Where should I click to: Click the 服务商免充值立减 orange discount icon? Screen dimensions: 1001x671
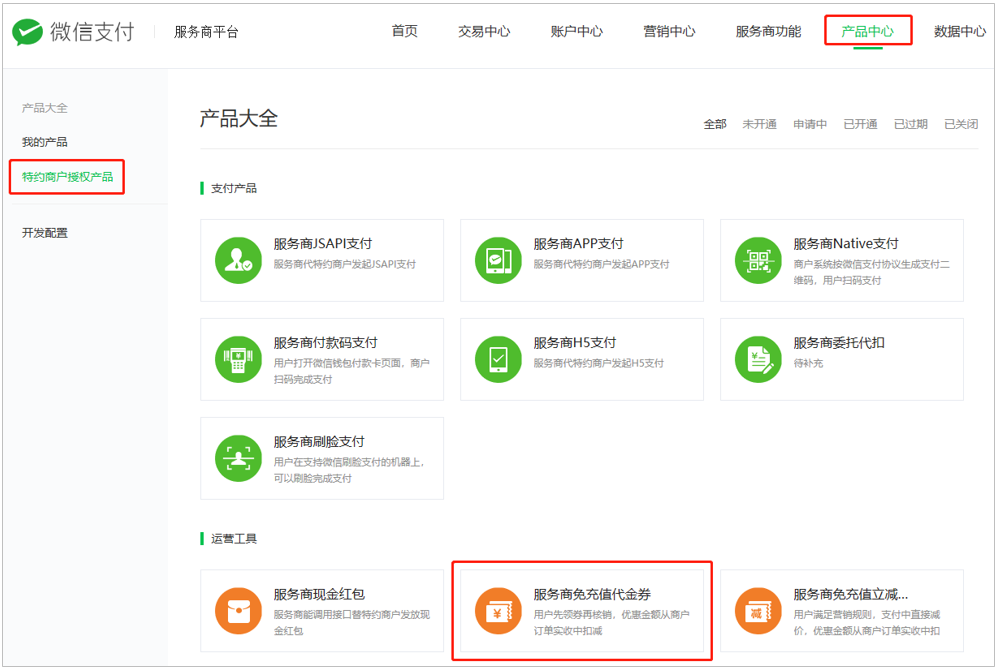click(758, 611)
